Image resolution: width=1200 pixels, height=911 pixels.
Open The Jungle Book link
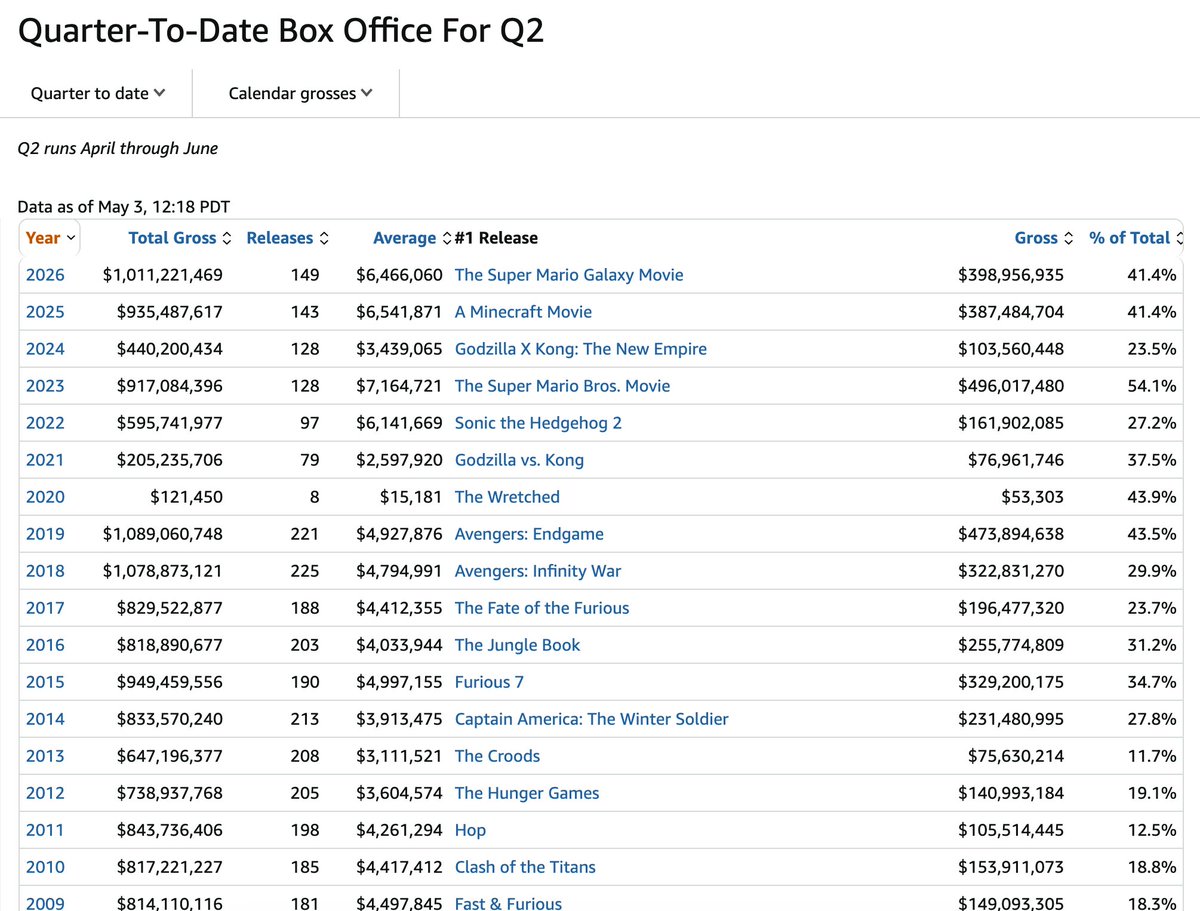coord(517,645)
